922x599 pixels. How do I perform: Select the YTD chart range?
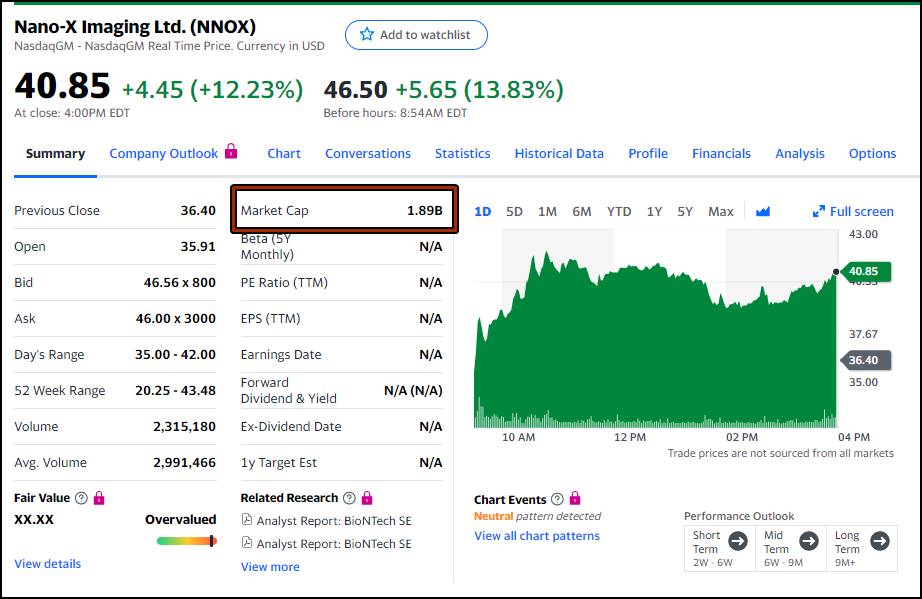click(619, 212)
